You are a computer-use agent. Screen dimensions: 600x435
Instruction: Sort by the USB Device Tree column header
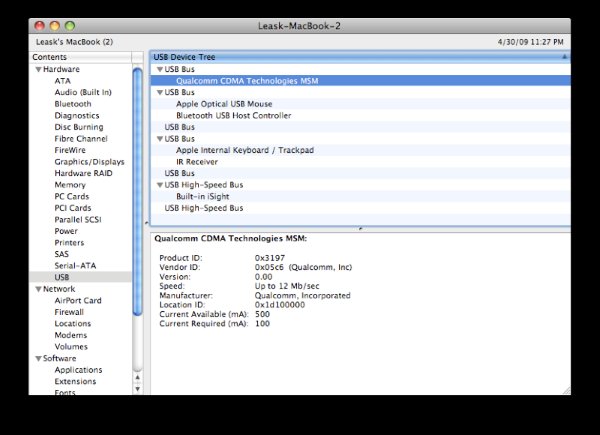pyautogui.click(x=360, y=57)
